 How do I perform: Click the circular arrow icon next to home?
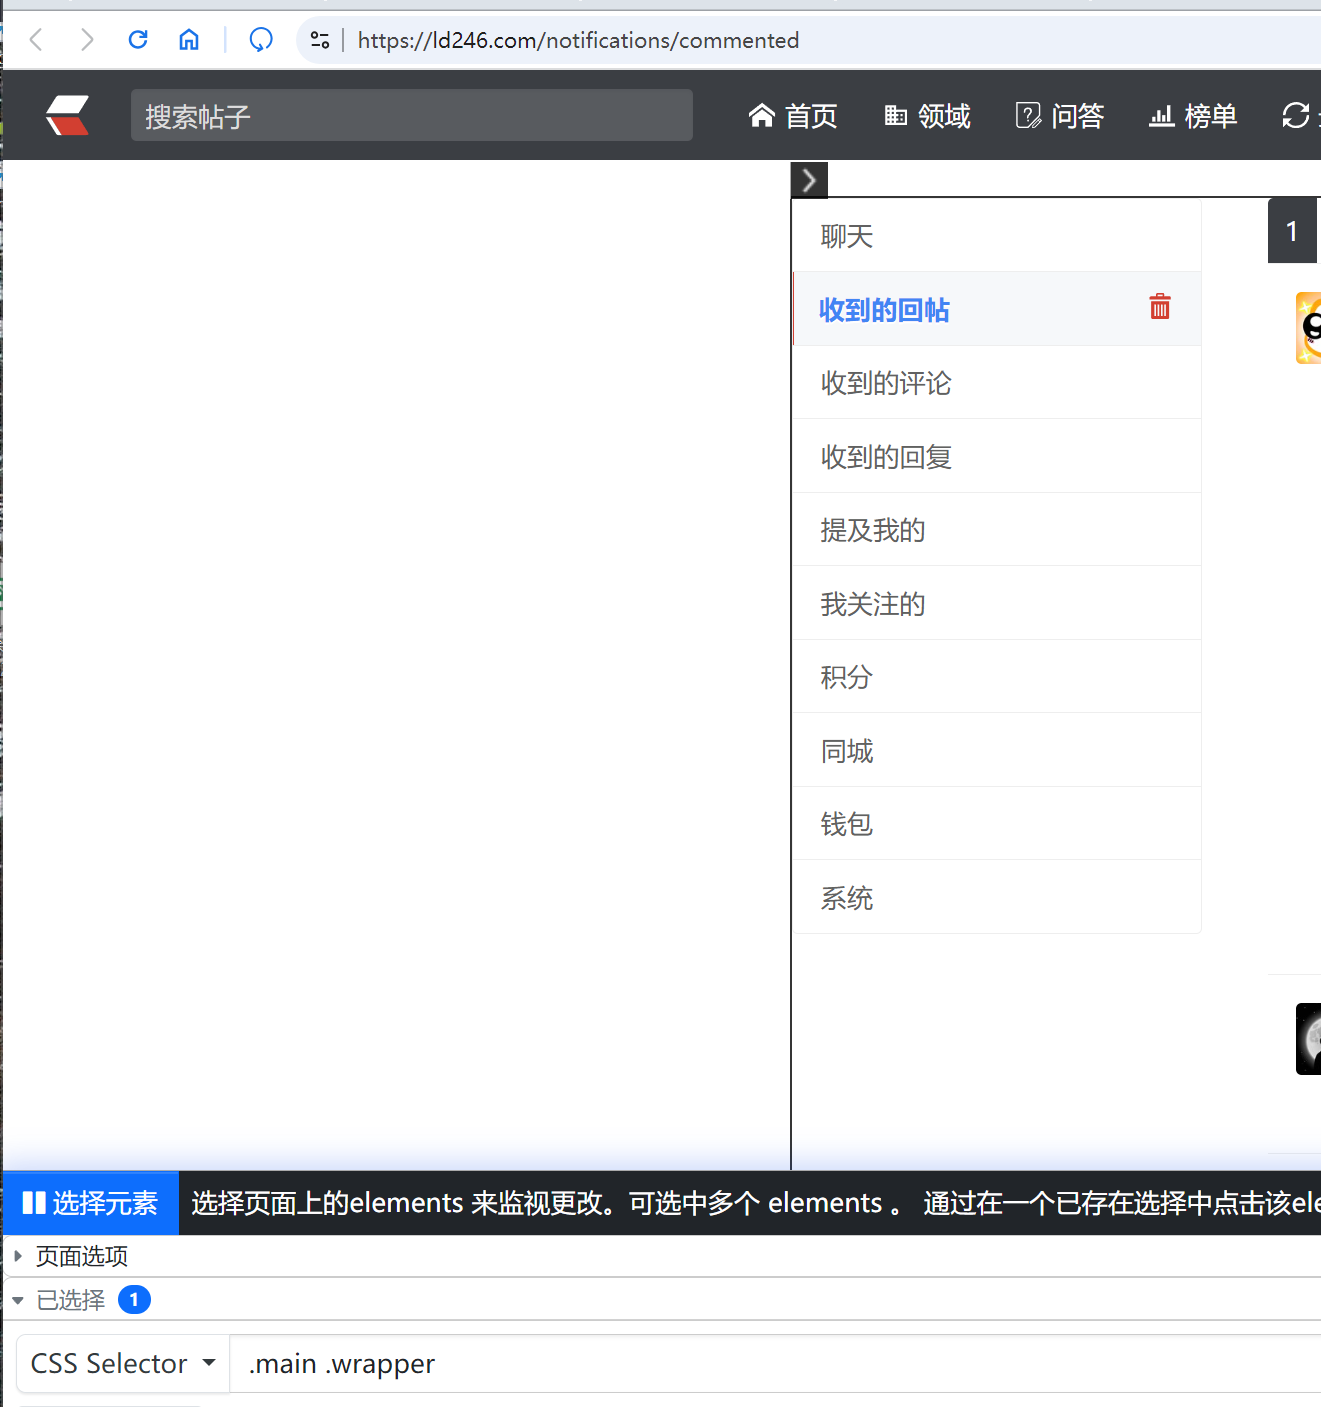(261, 40)
